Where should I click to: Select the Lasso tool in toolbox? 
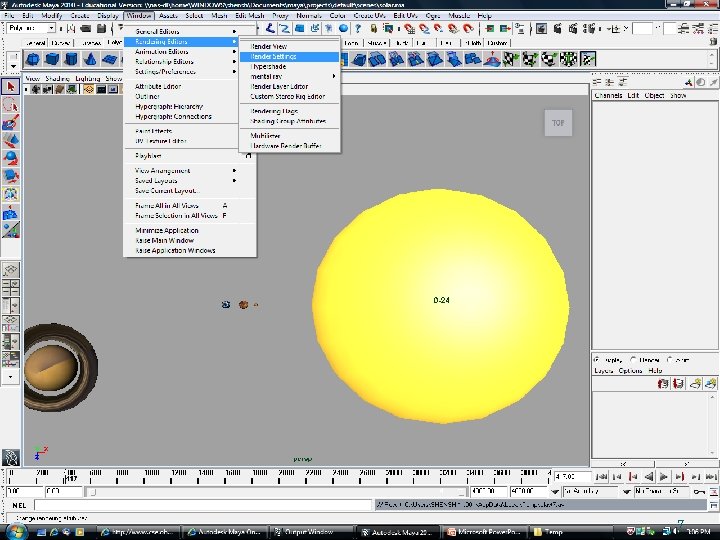[10, 105]
